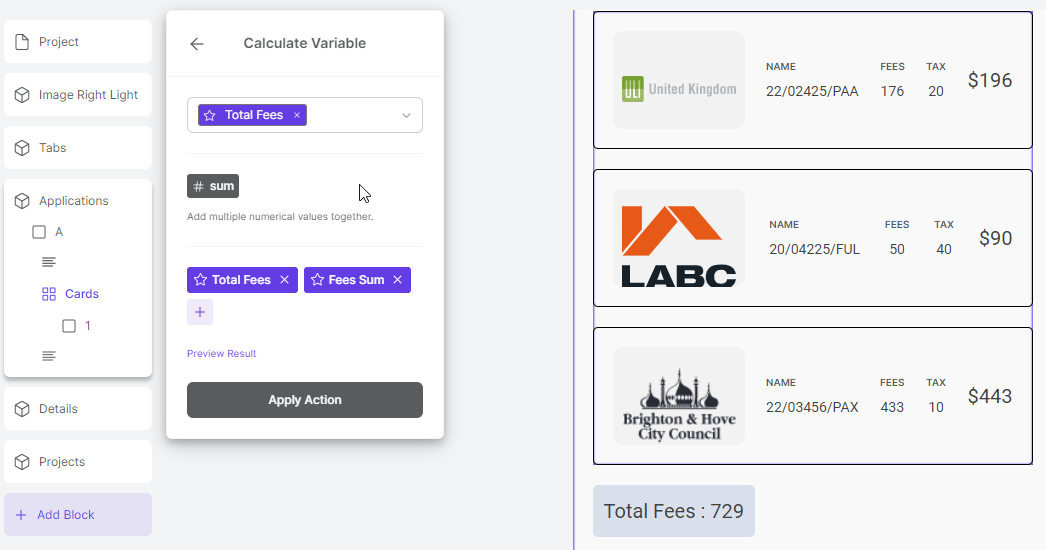Image resolution: width=1046 pixels, height=550 pixels.
Task: Select the first text element icon under A
Action: coord(49,262)
